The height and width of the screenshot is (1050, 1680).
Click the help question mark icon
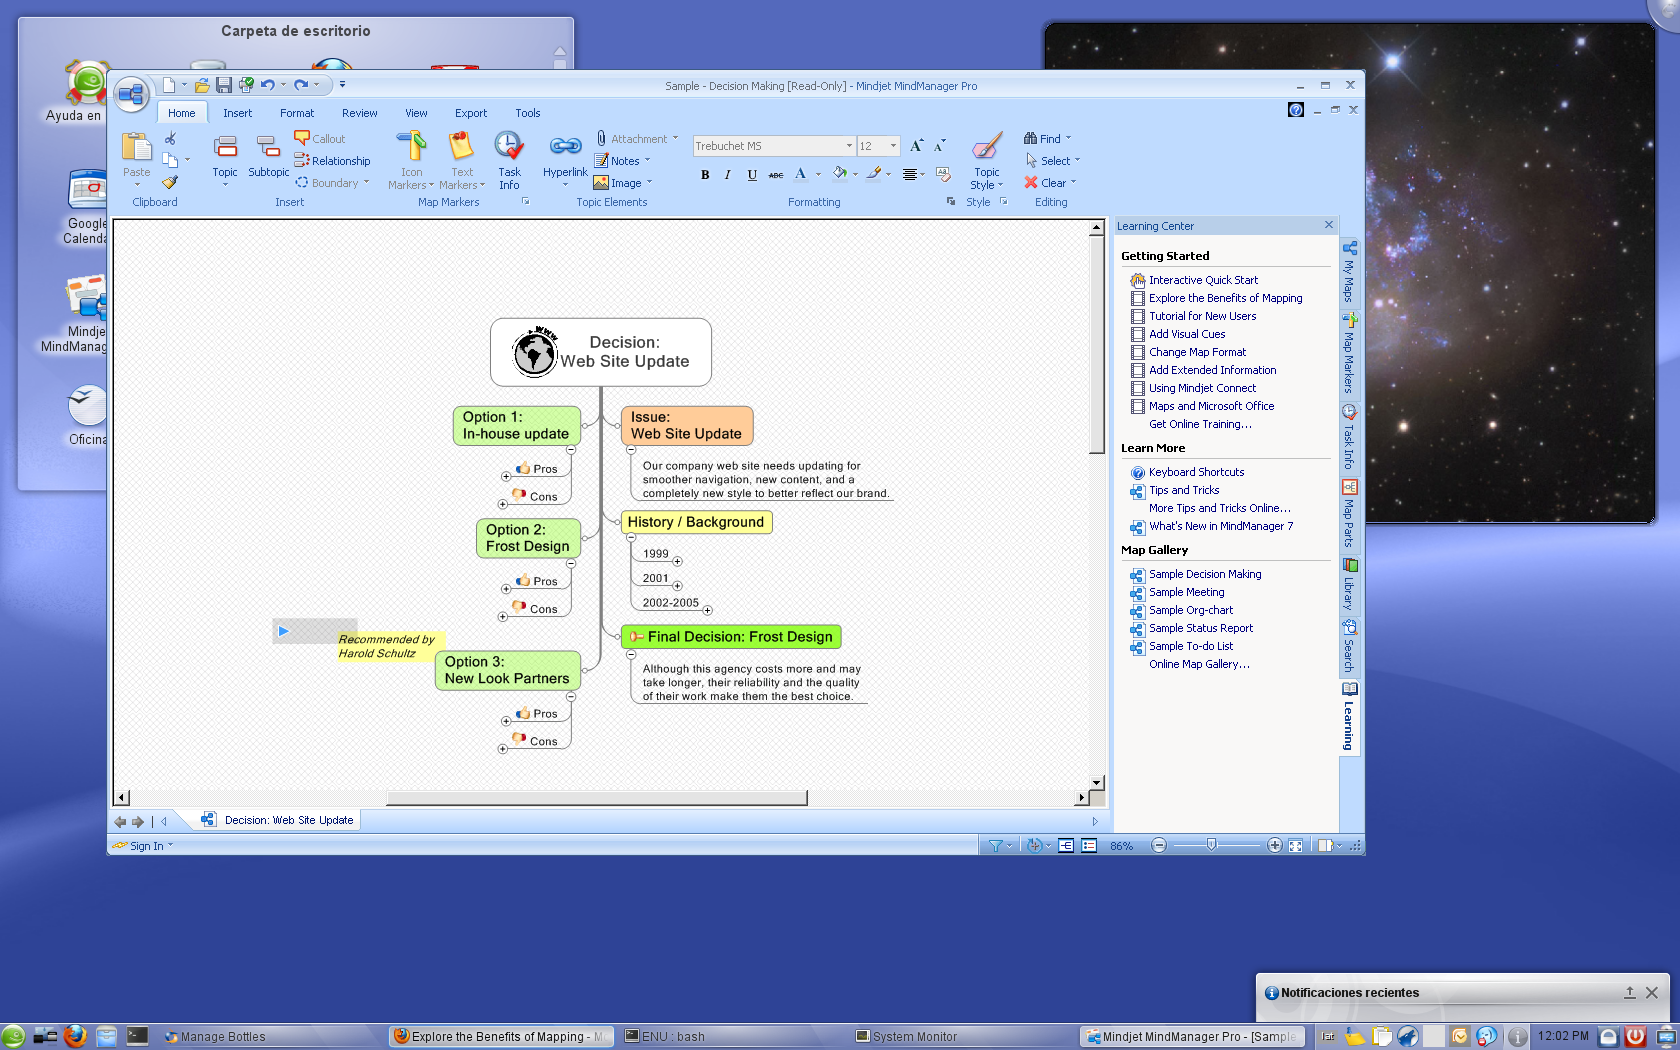pyautogui.click(x=1296, y=110)
